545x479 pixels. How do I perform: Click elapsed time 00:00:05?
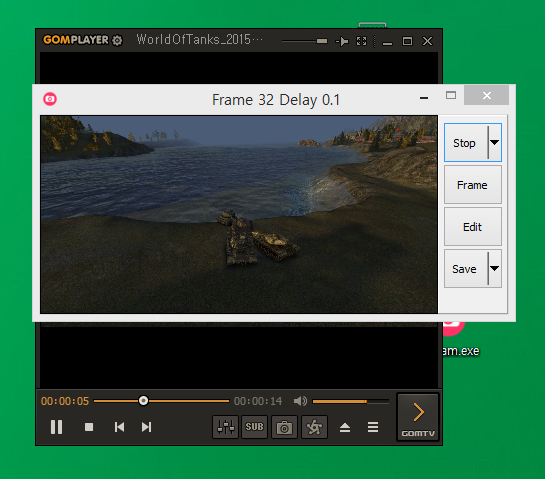point(65,401)
